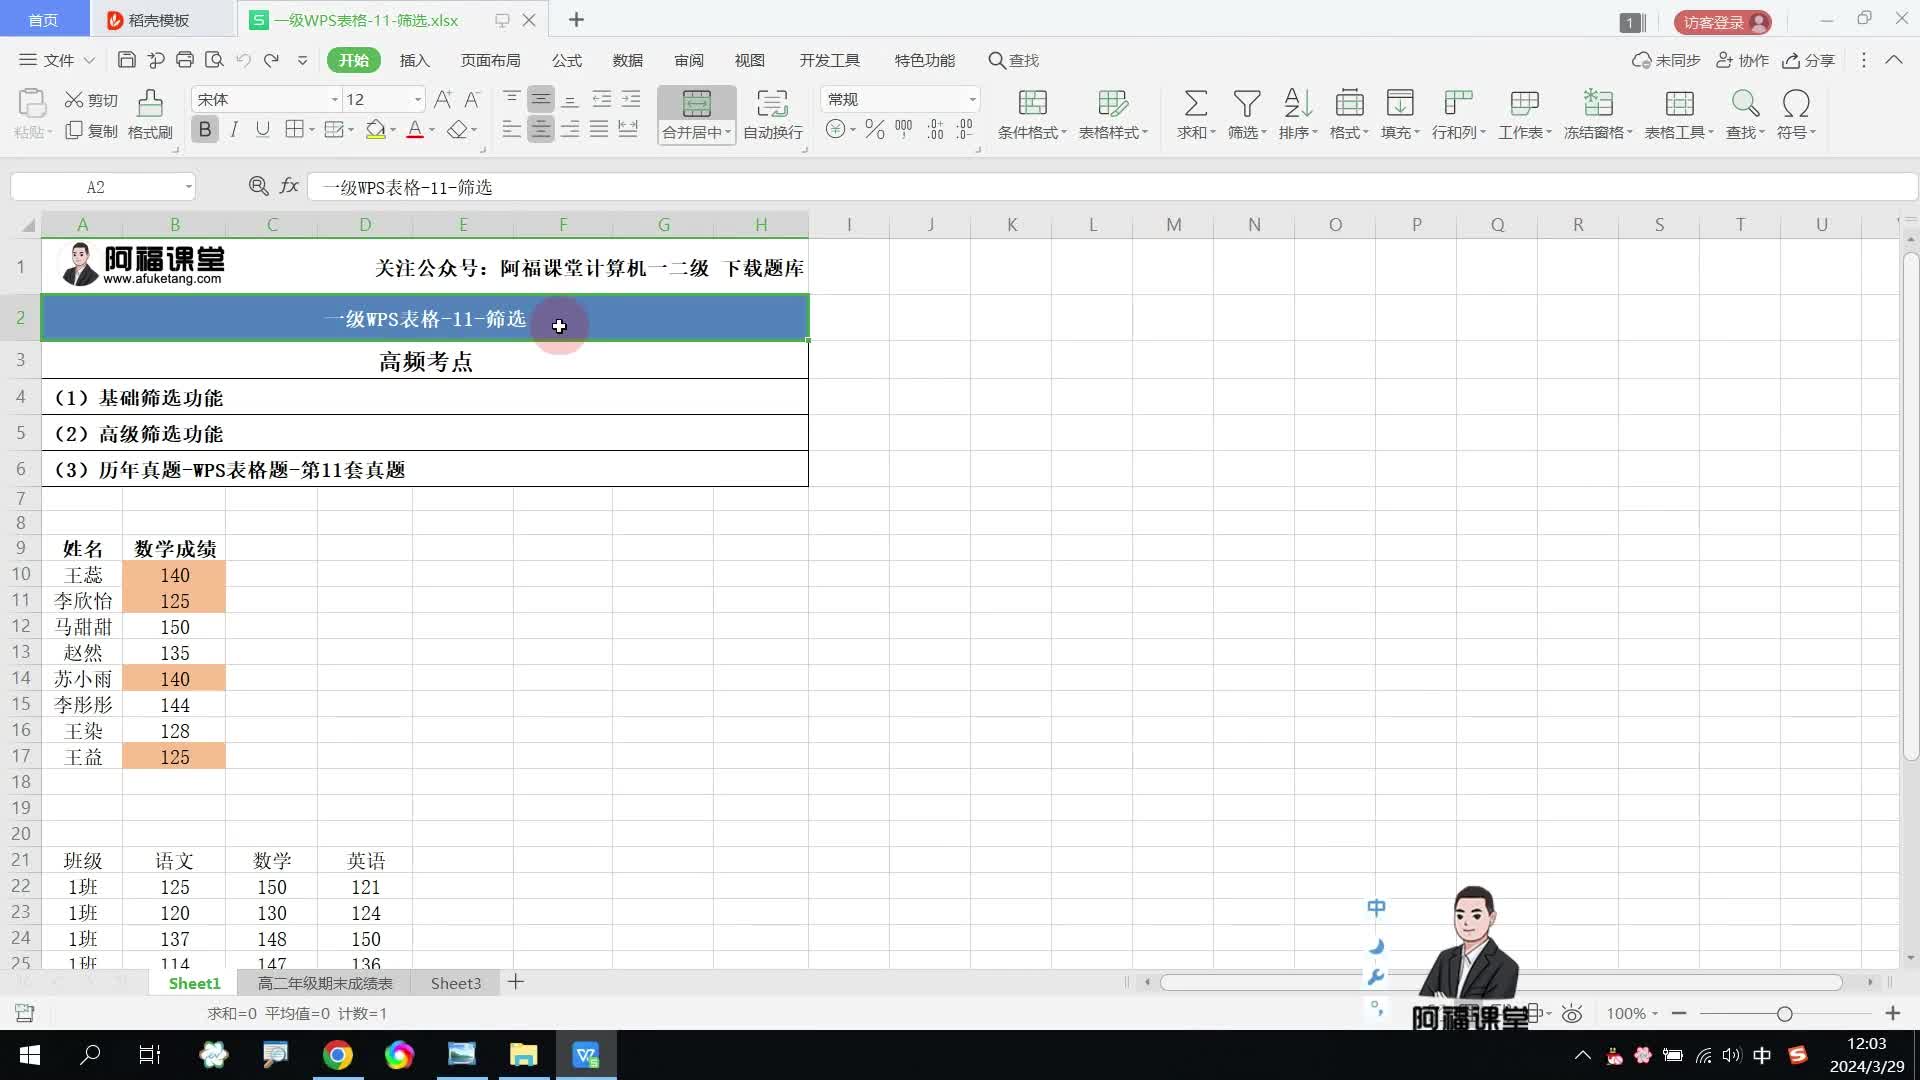Viewport: 1920px width, 1080px height.
Task: Click the Sum (求和) icon
Action: [x=1195, y=103]
